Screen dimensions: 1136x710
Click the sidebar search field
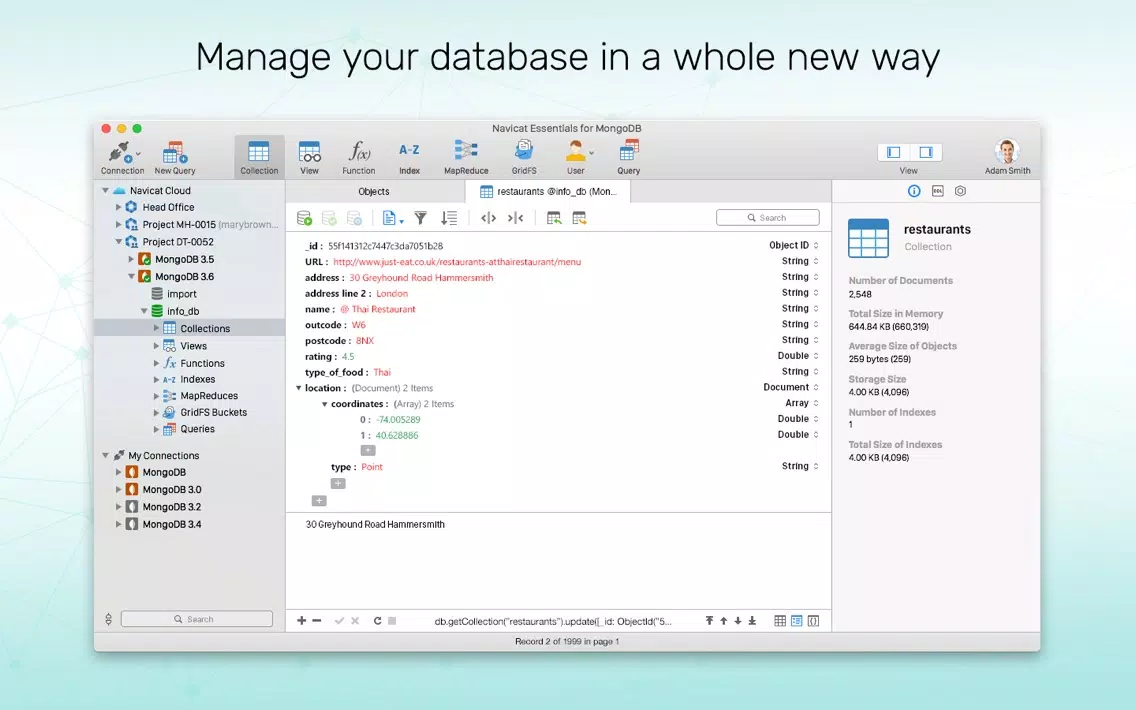tap(196, 619)
